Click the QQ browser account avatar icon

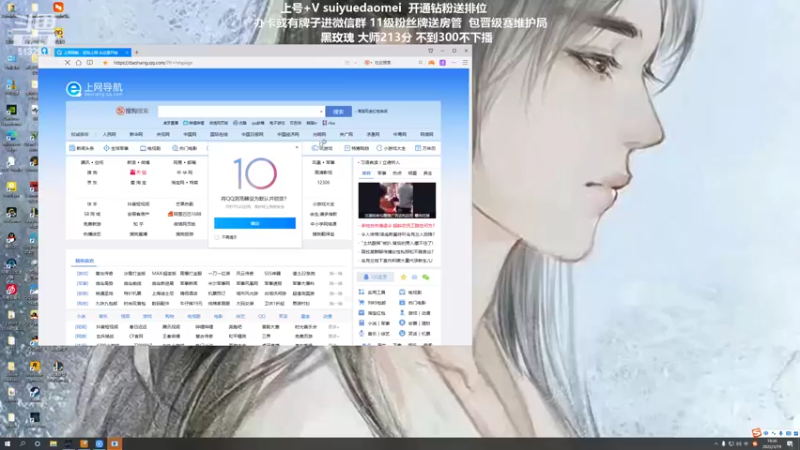[x=45, y=51]
